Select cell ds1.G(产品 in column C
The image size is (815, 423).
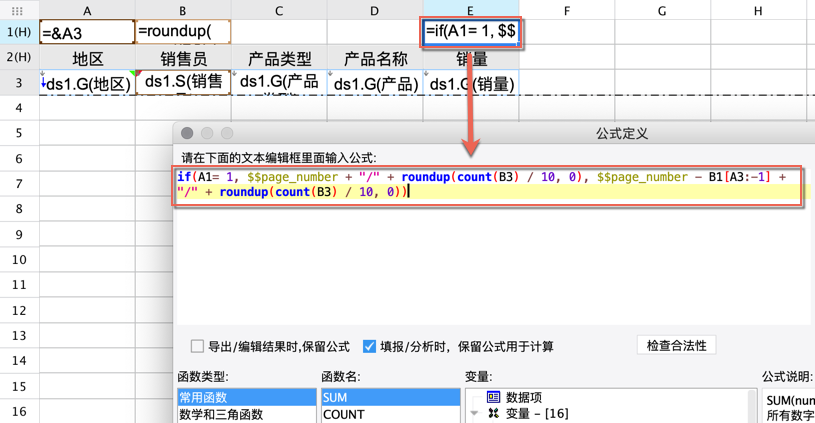[279, 83]
